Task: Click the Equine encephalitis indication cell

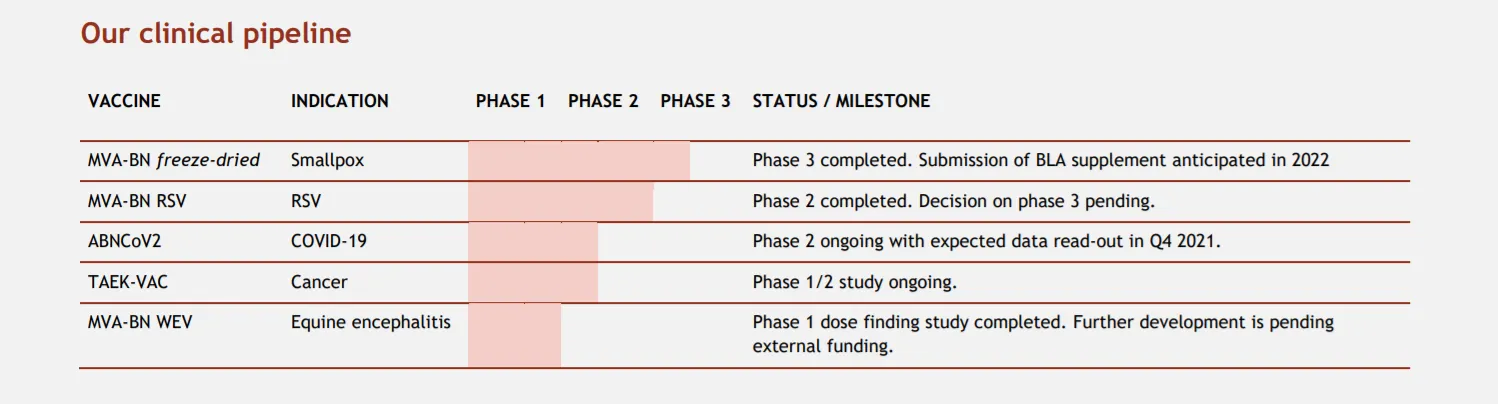Action: pyautogui.click(x=370, y=323)
